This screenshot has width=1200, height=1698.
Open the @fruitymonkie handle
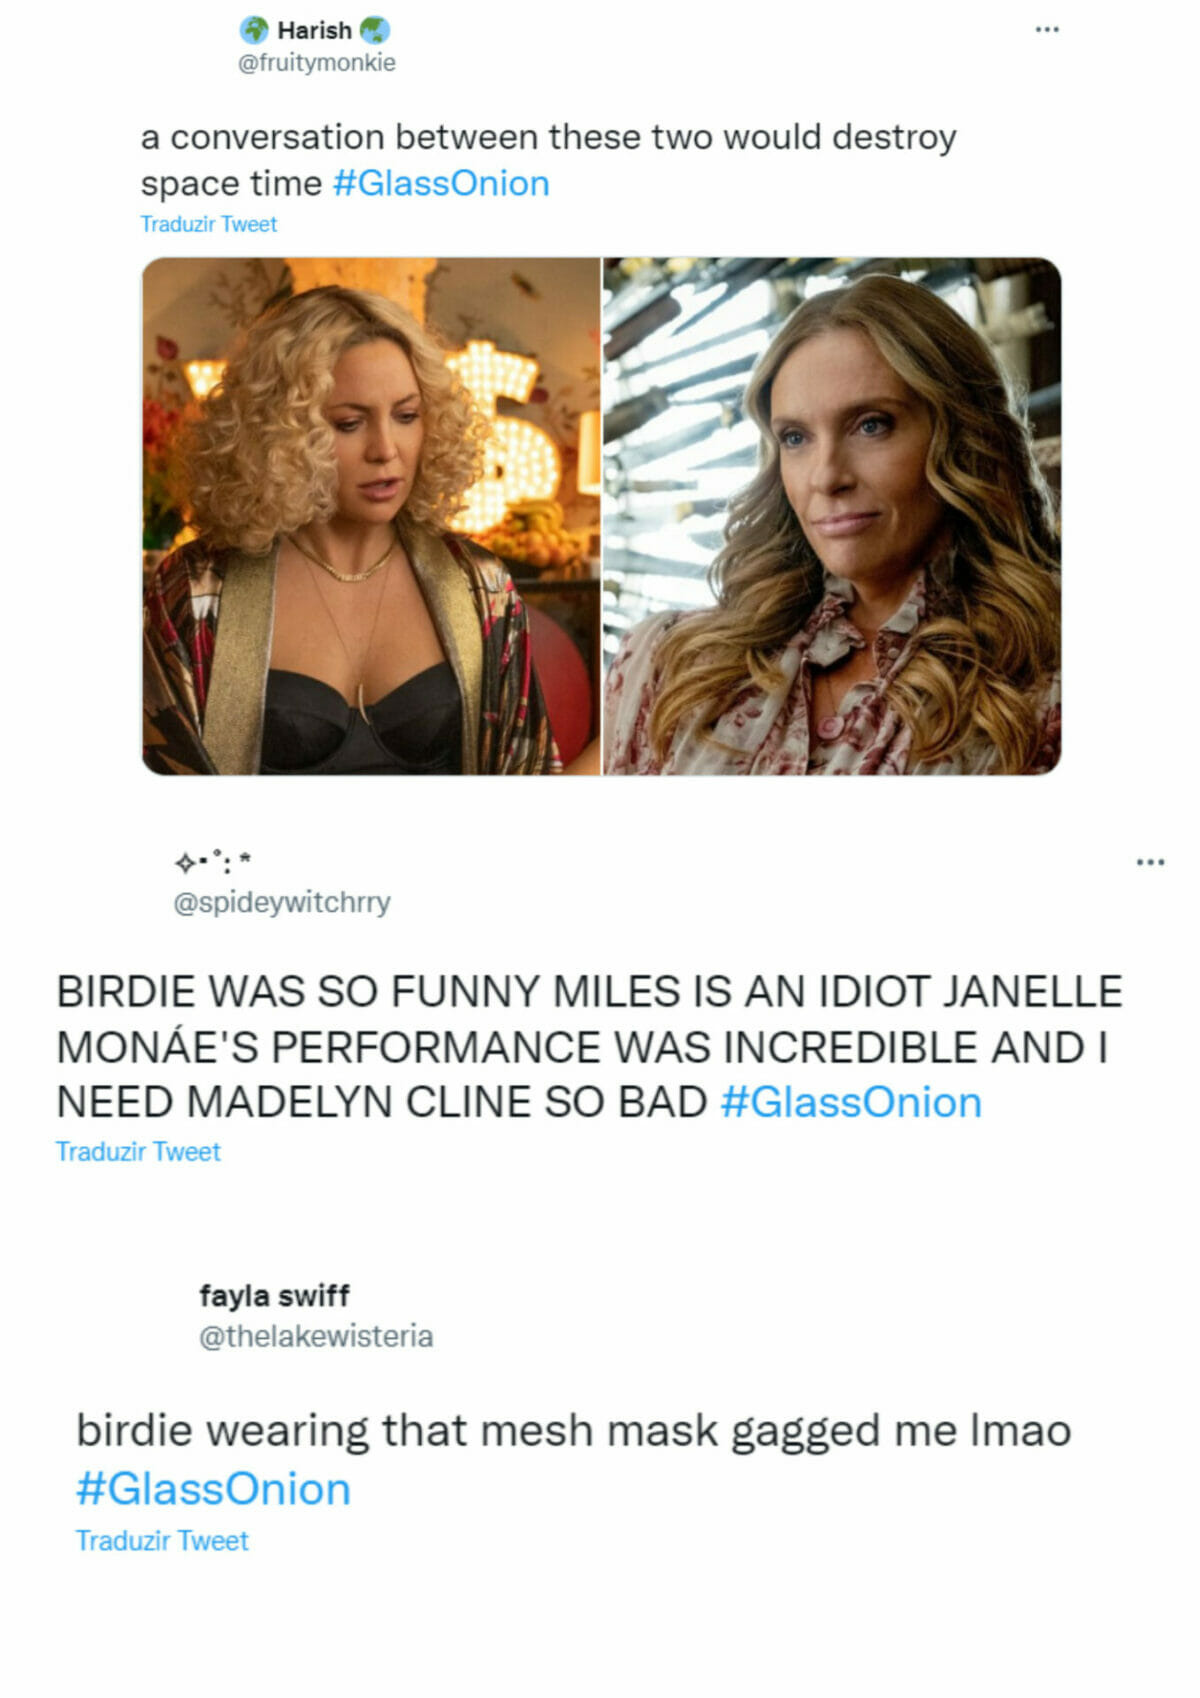[317, 63]
